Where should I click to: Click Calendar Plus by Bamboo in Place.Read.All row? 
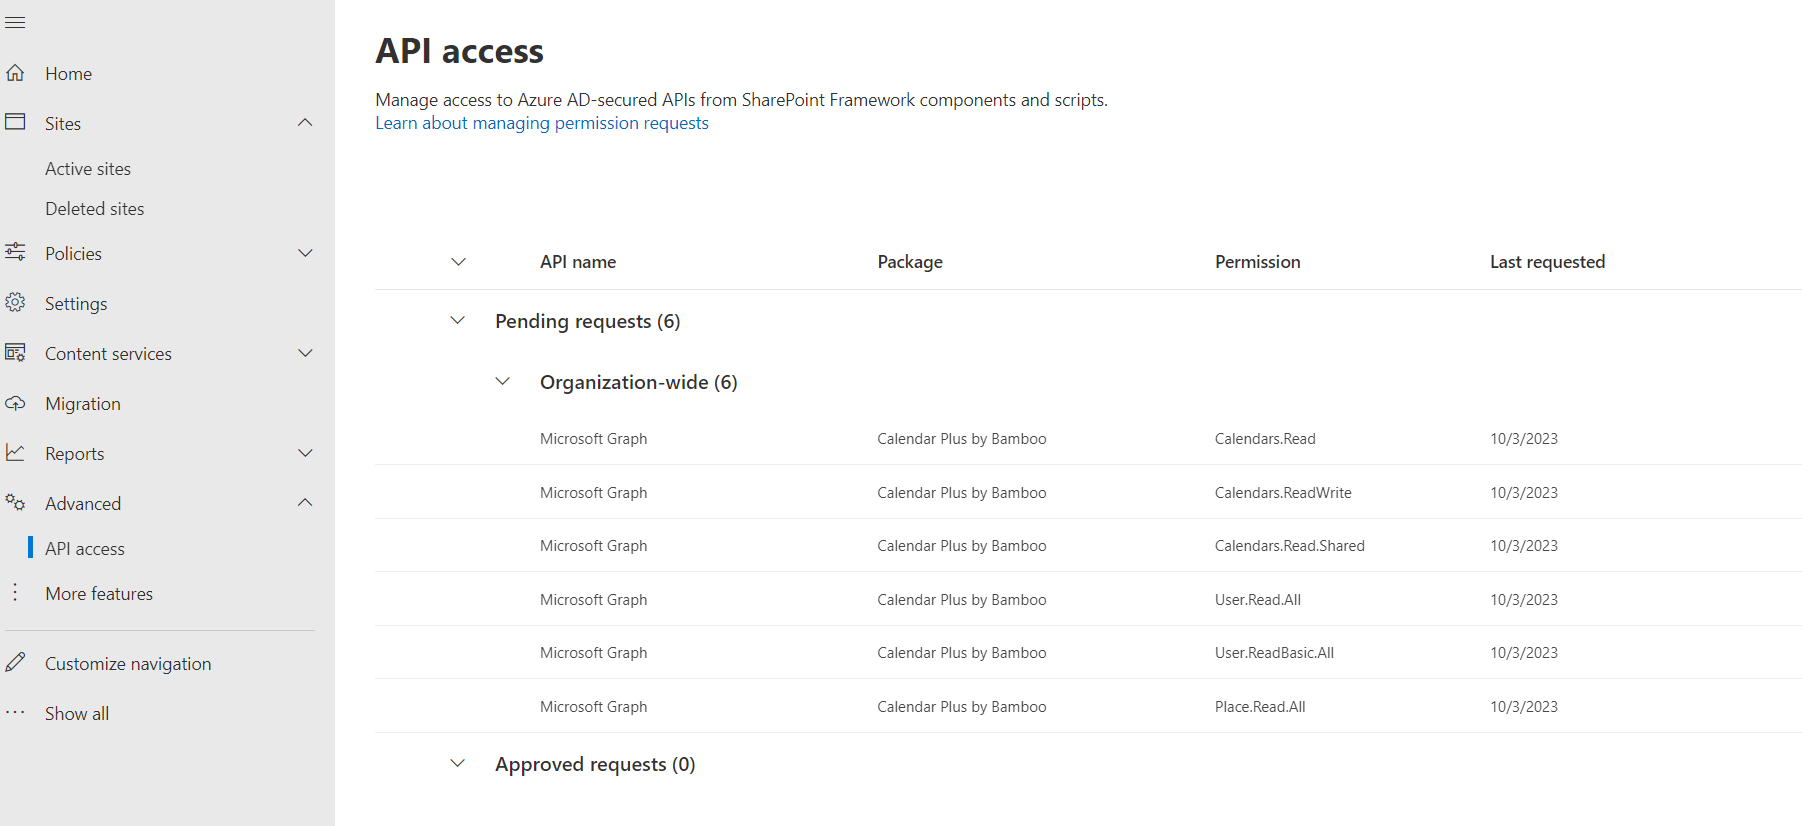tap(962, 707)
